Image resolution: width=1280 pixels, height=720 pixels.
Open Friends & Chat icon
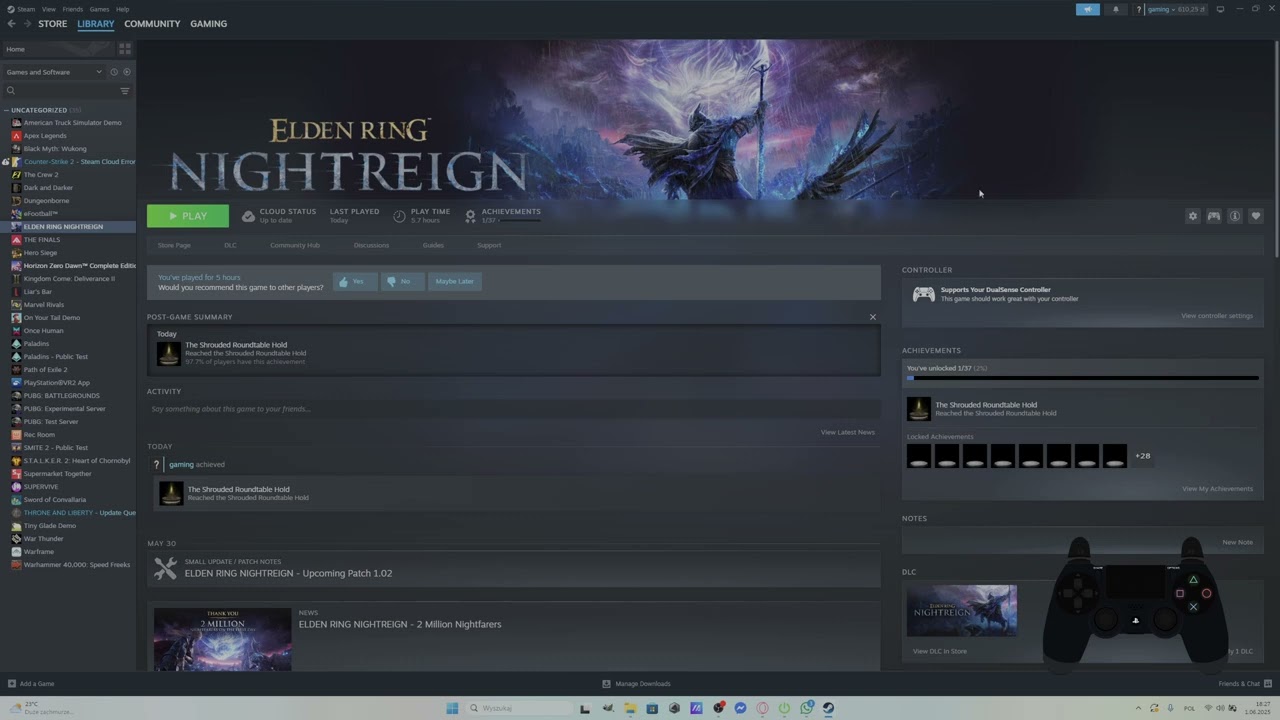1267,684
